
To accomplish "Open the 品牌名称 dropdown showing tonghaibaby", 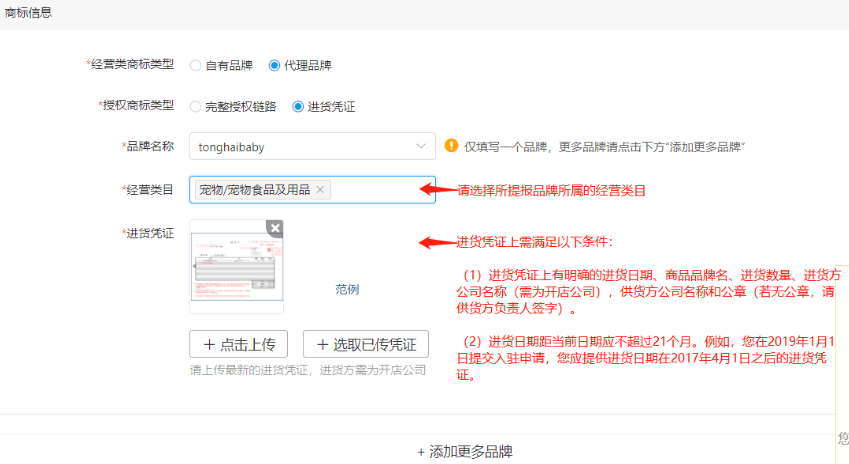I will point(300,146).
